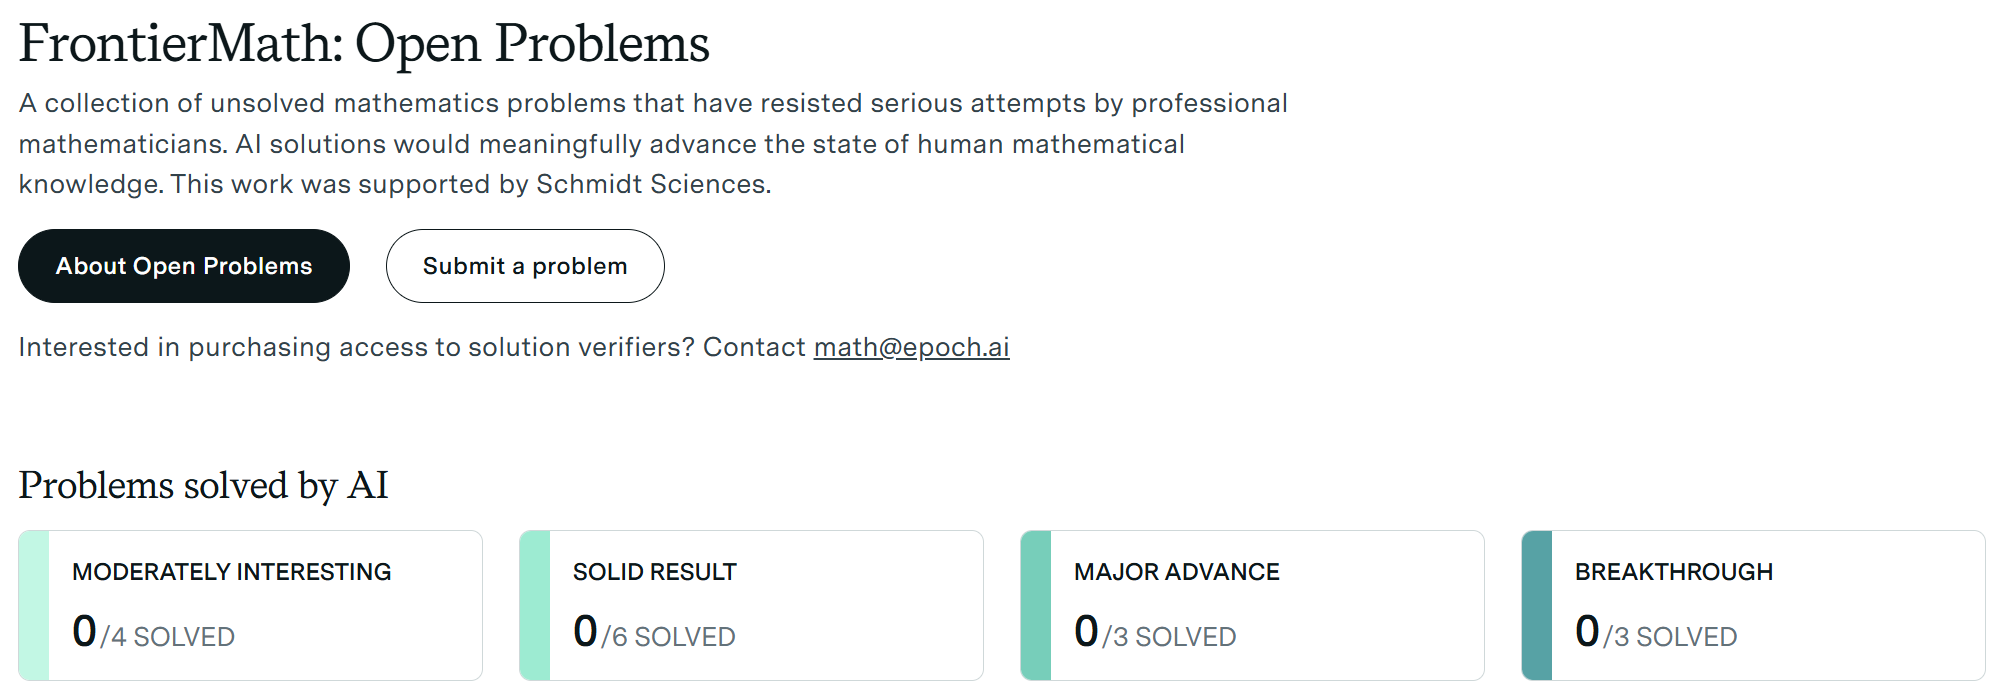The height and width of the screenshot is (699, 2005).
Task: Click the 0/6 SOLVED count
Action: (654, 634)
